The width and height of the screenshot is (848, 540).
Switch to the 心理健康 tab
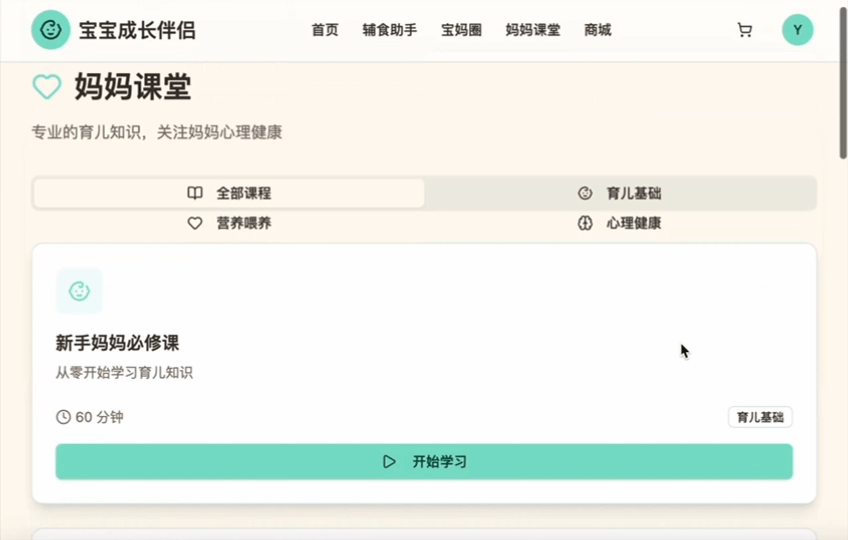coord(620,223)
